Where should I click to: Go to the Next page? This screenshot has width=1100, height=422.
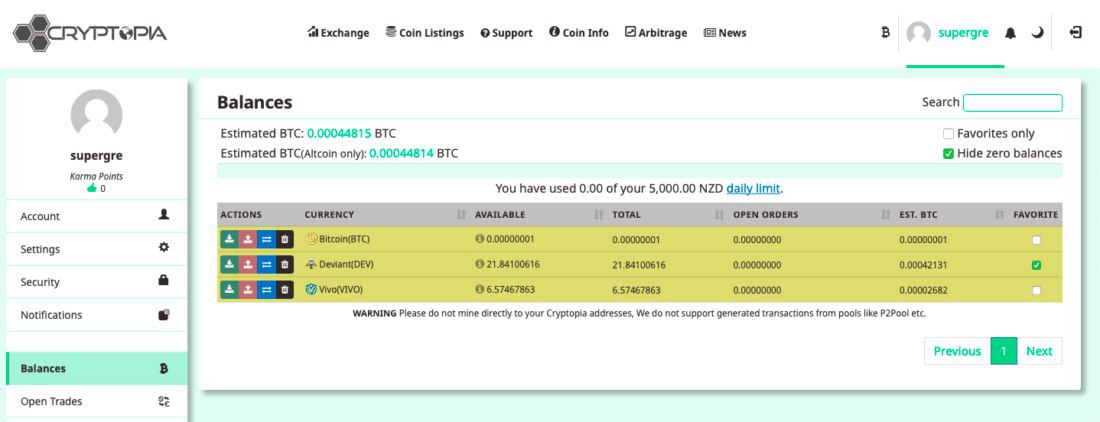click(x=1039, y=351)
